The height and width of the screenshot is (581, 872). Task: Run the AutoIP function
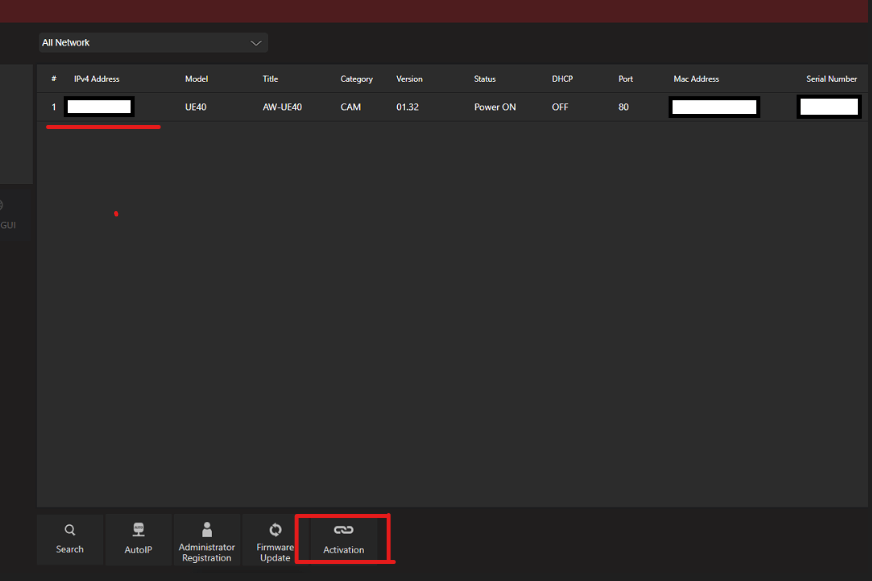point(138,540)
